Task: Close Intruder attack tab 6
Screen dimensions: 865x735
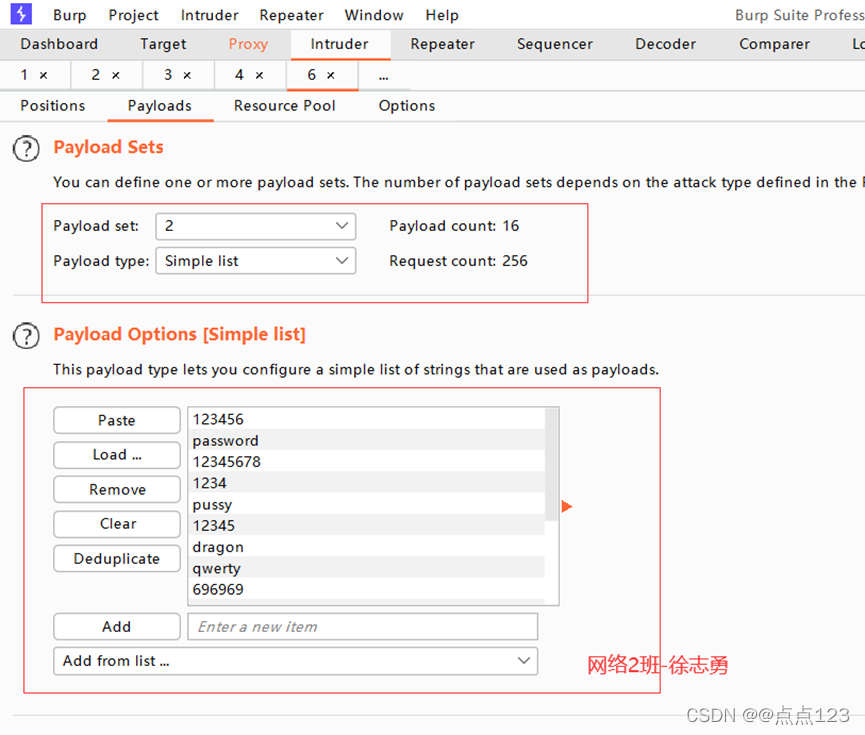Action: 331,76
